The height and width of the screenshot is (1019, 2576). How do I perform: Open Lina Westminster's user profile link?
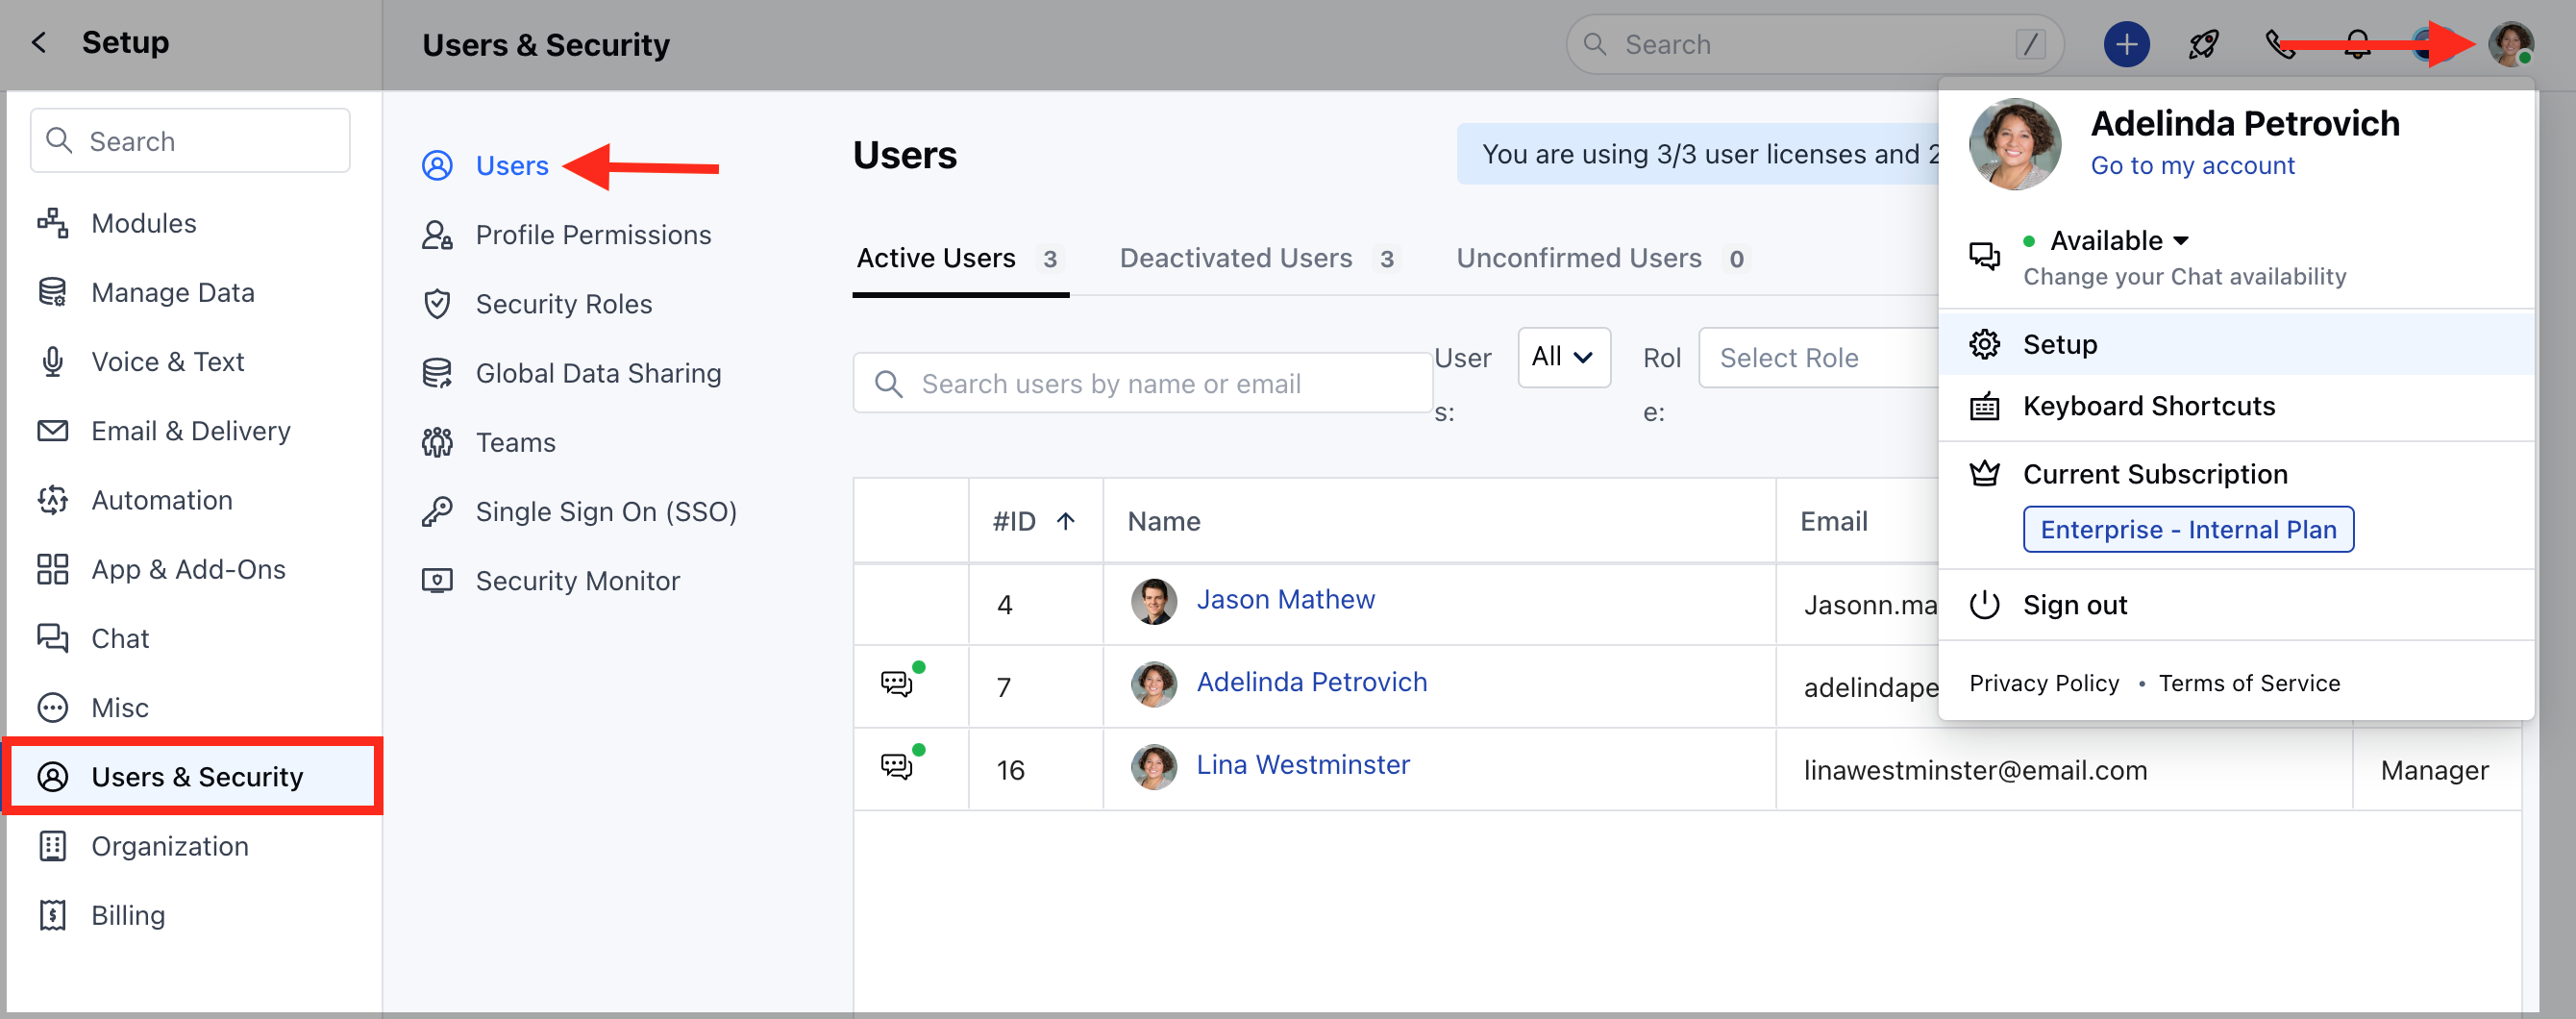click(x=1302, y=765)
